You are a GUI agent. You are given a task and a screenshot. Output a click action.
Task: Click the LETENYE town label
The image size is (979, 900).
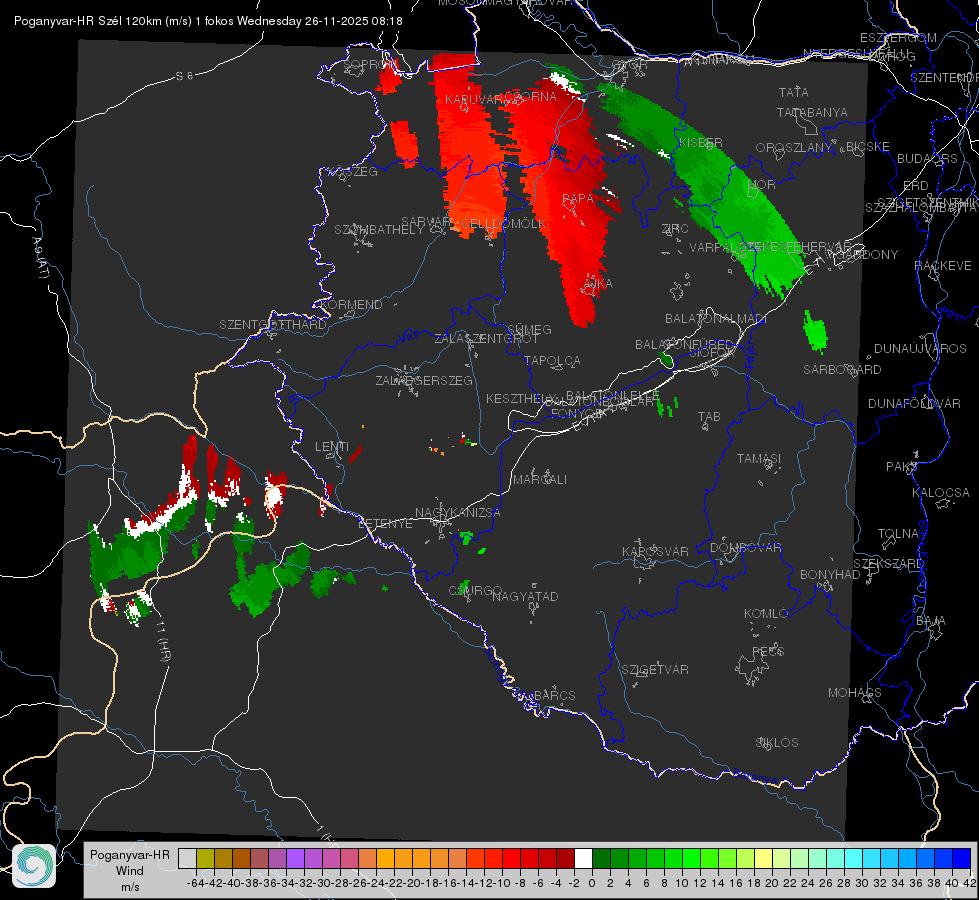tap(385, 523)
